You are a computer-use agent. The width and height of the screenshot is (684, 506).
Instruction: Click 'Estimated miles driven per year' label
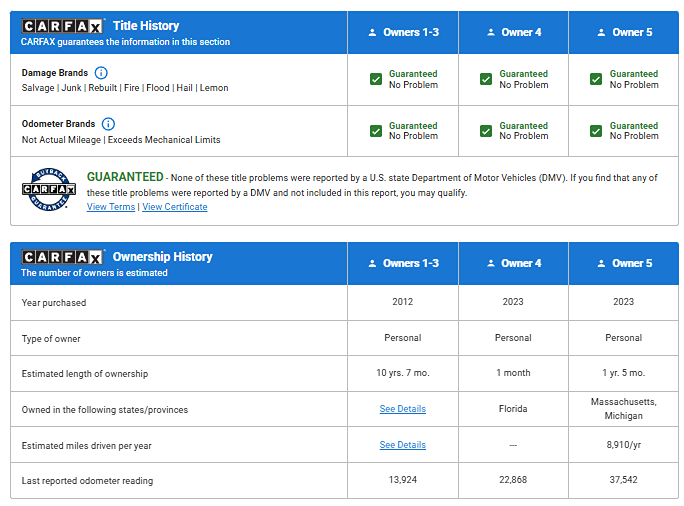point(86,445)
